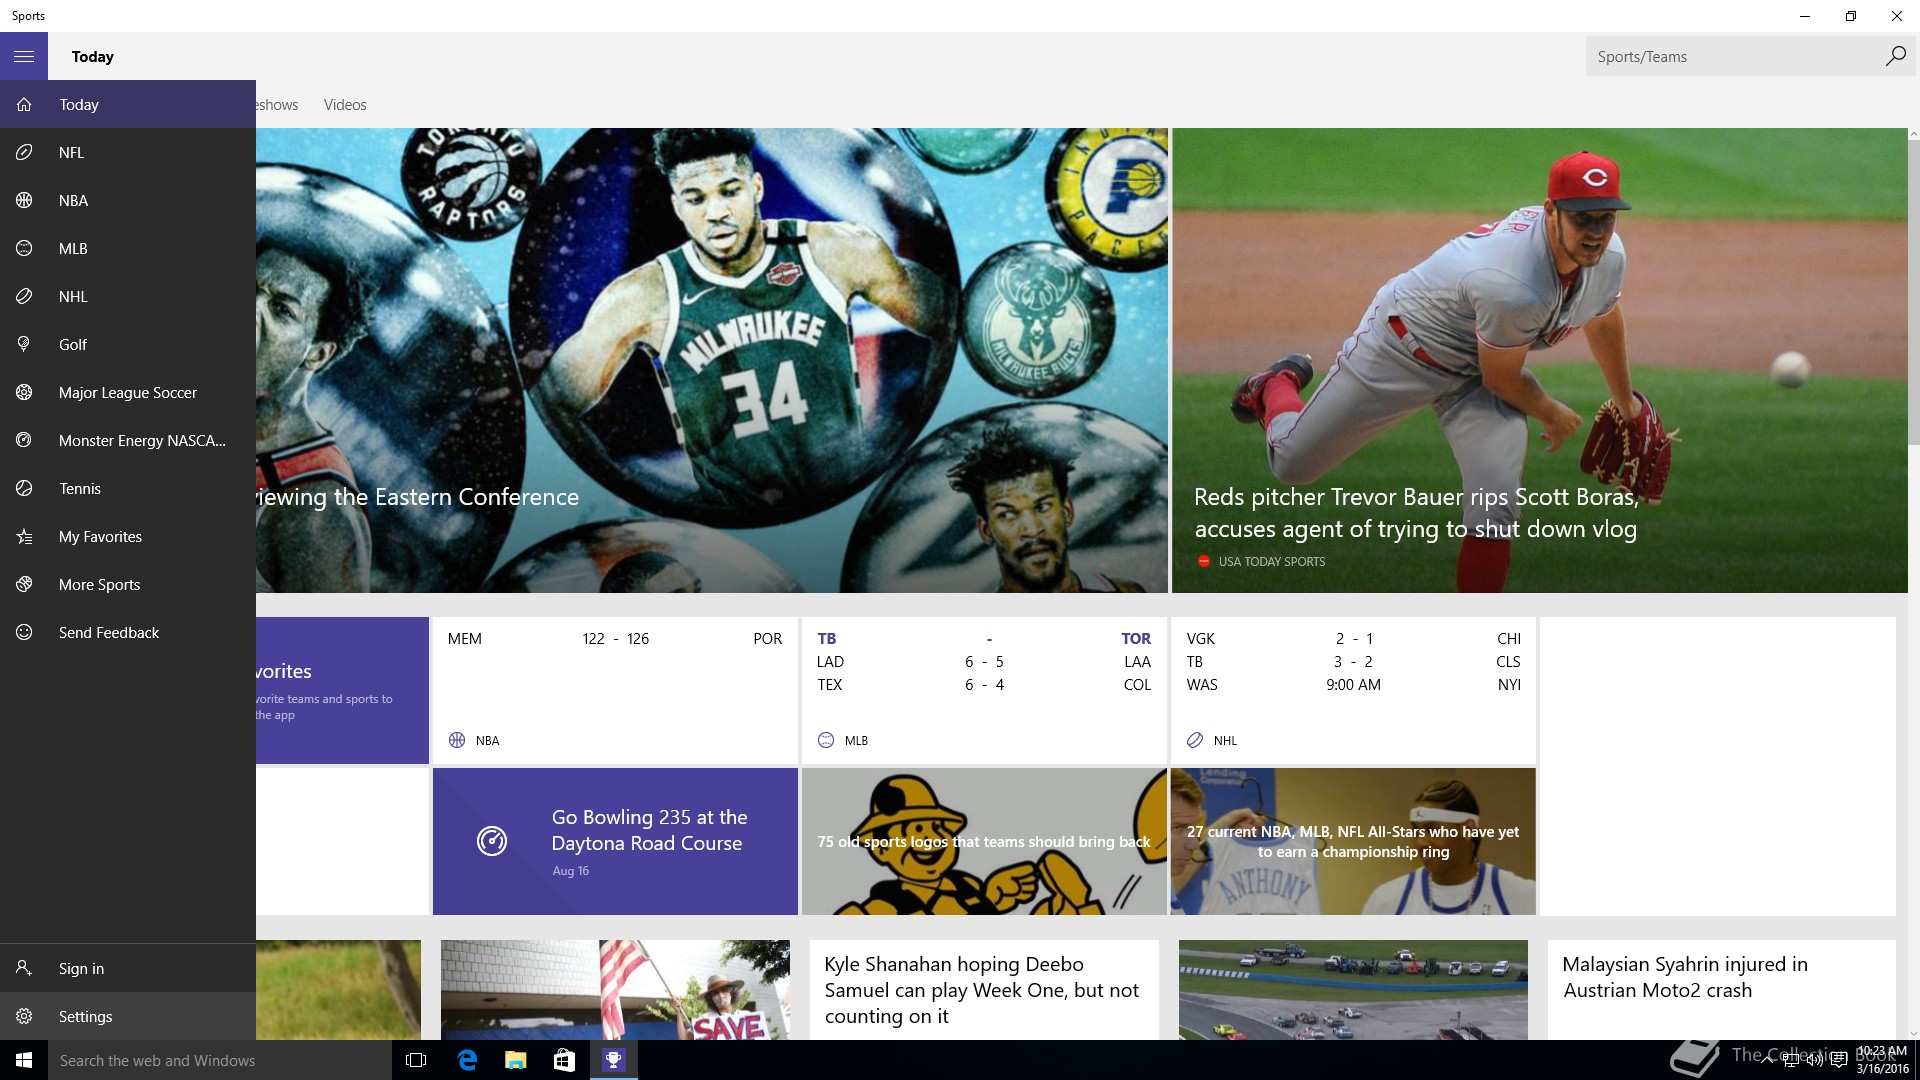Viewport: 1920px width, 1080px height.
Task: Launch Microsoft Edge from taskbar
Action: point(466,1060)
